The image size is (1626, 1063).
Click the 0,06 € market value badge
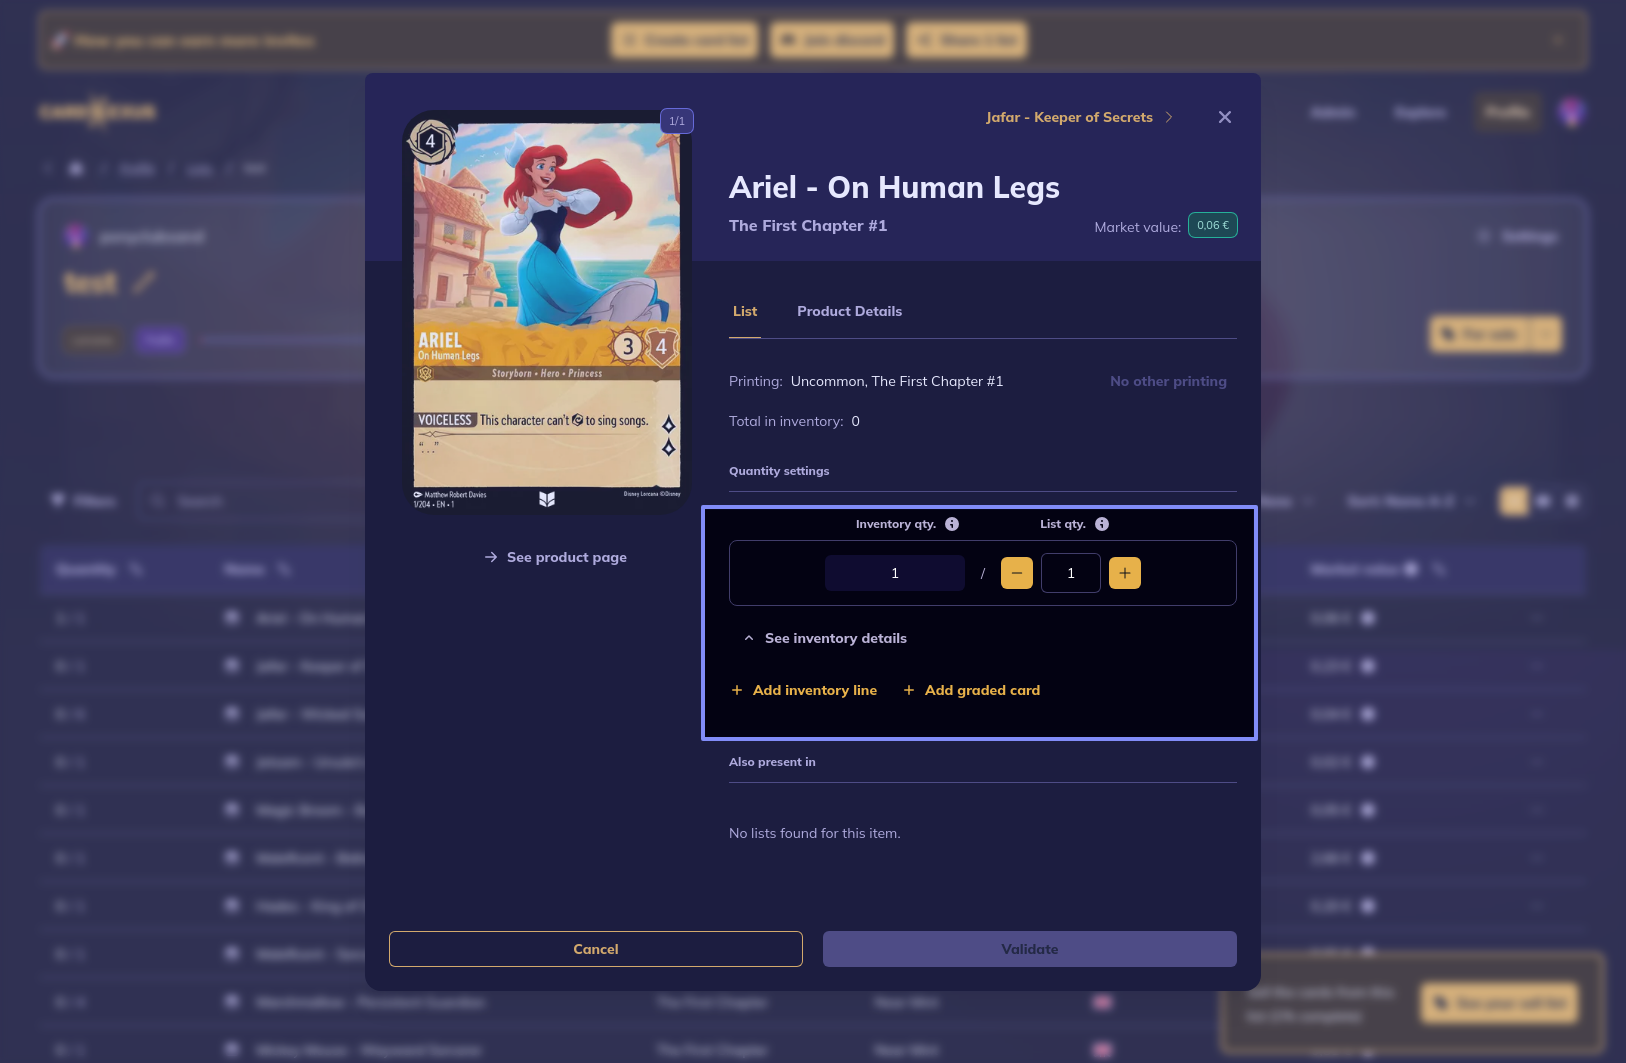(x=1212, y=226)
